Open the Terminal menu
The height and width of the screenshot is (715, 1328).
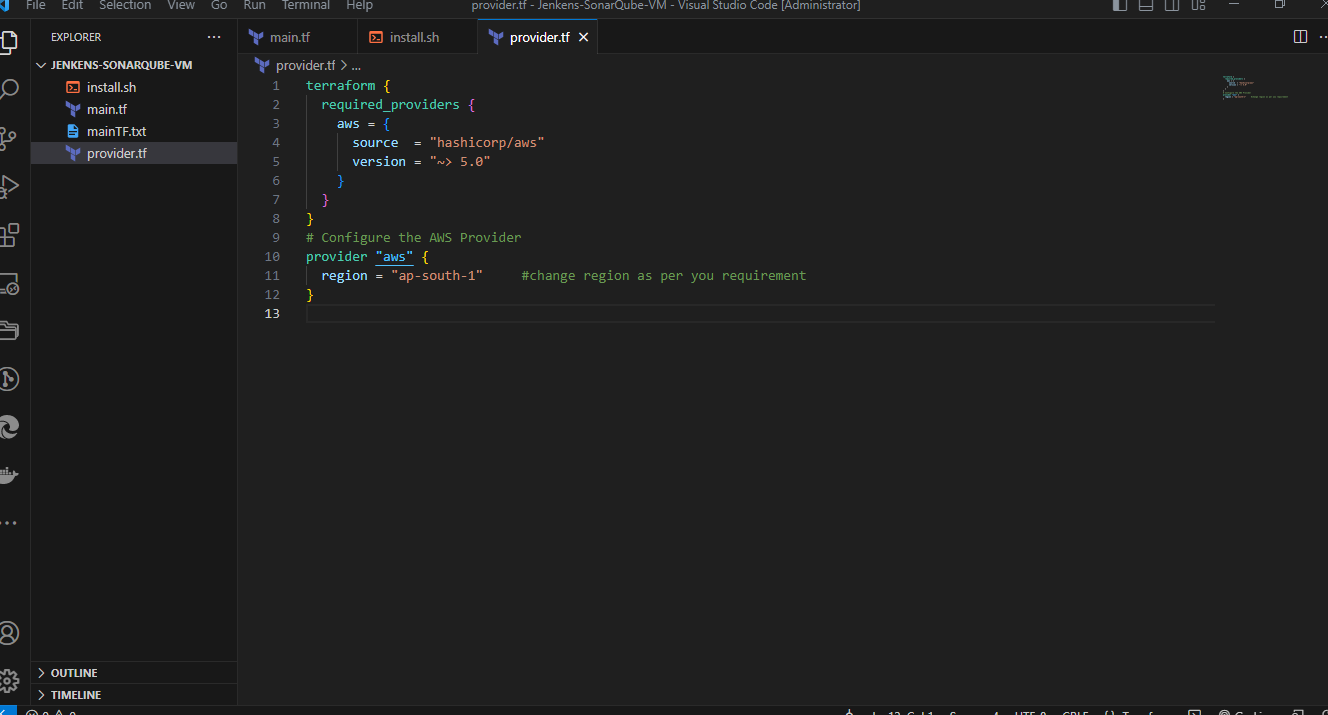[x=305, y=5]
